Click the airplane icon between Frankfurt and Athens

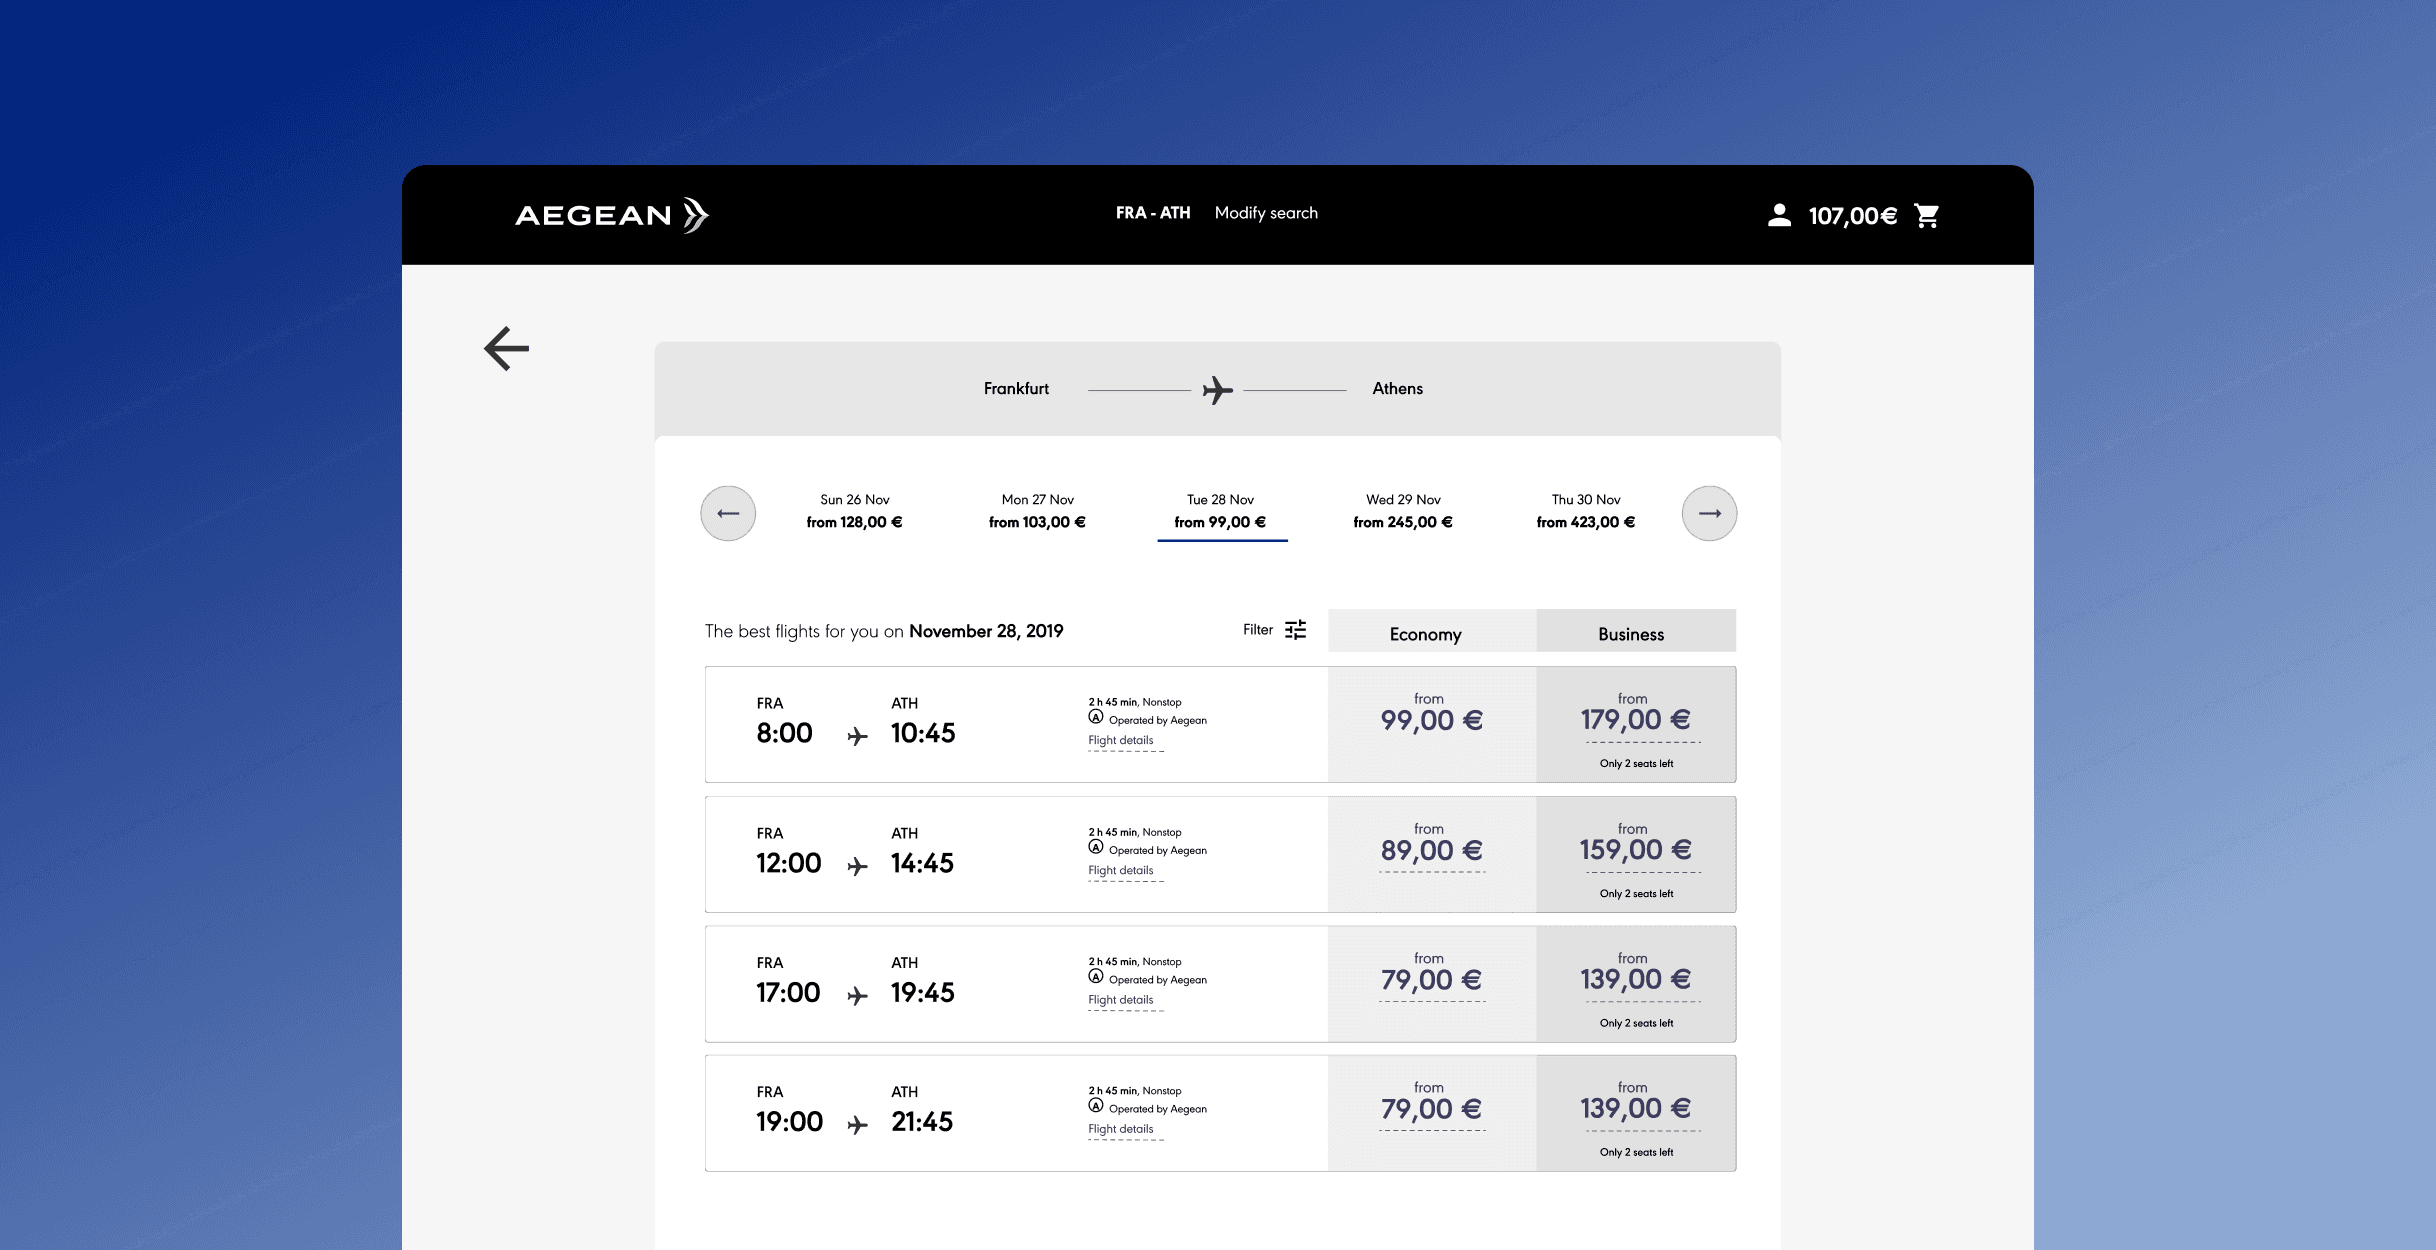pos(1217,390)
